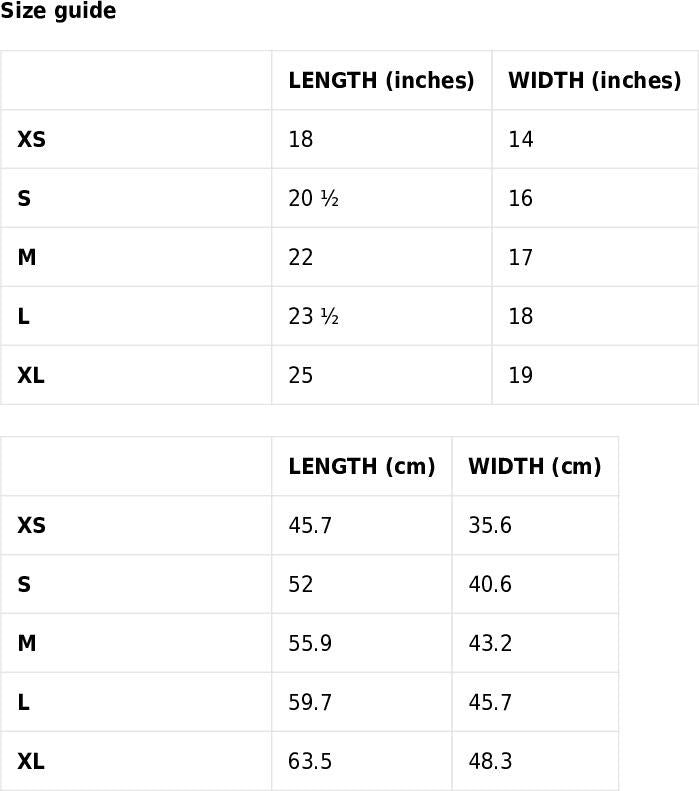
Task: Click the 55.9 length cell
Action: (310, 643)
